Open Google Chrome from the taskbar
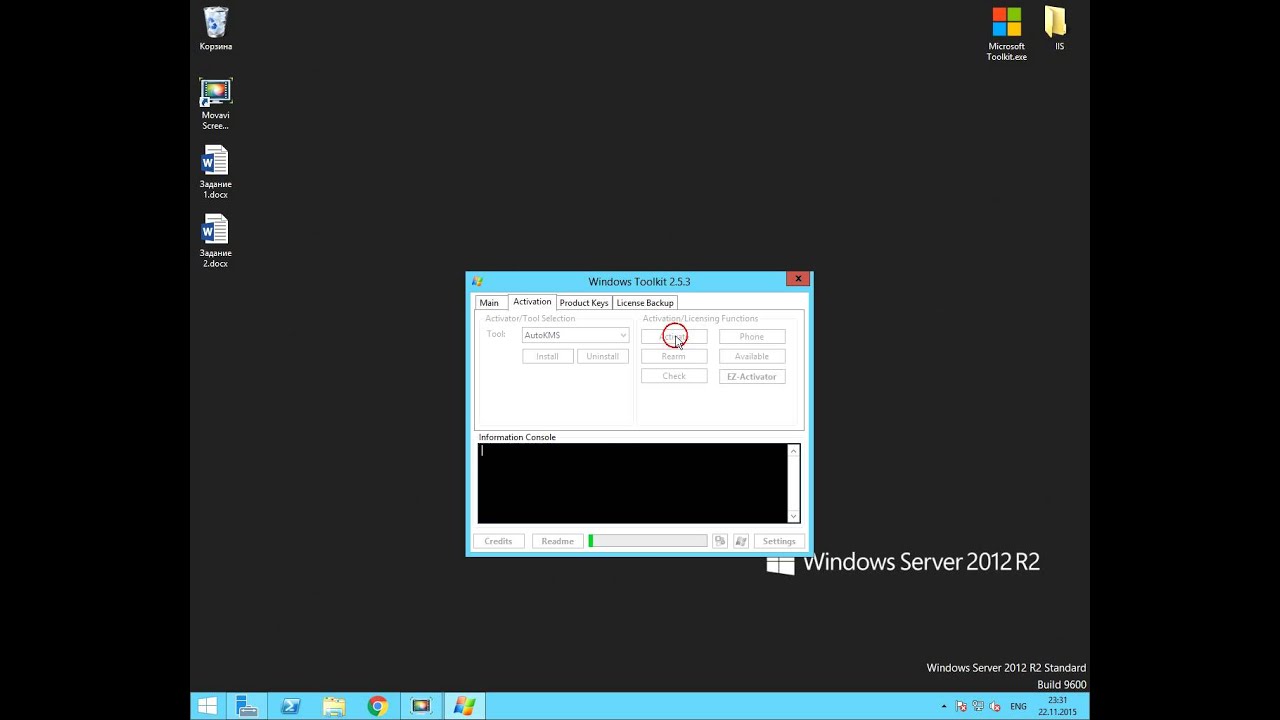Screen dimensions: 1280x720 click(x=377, y=706)
